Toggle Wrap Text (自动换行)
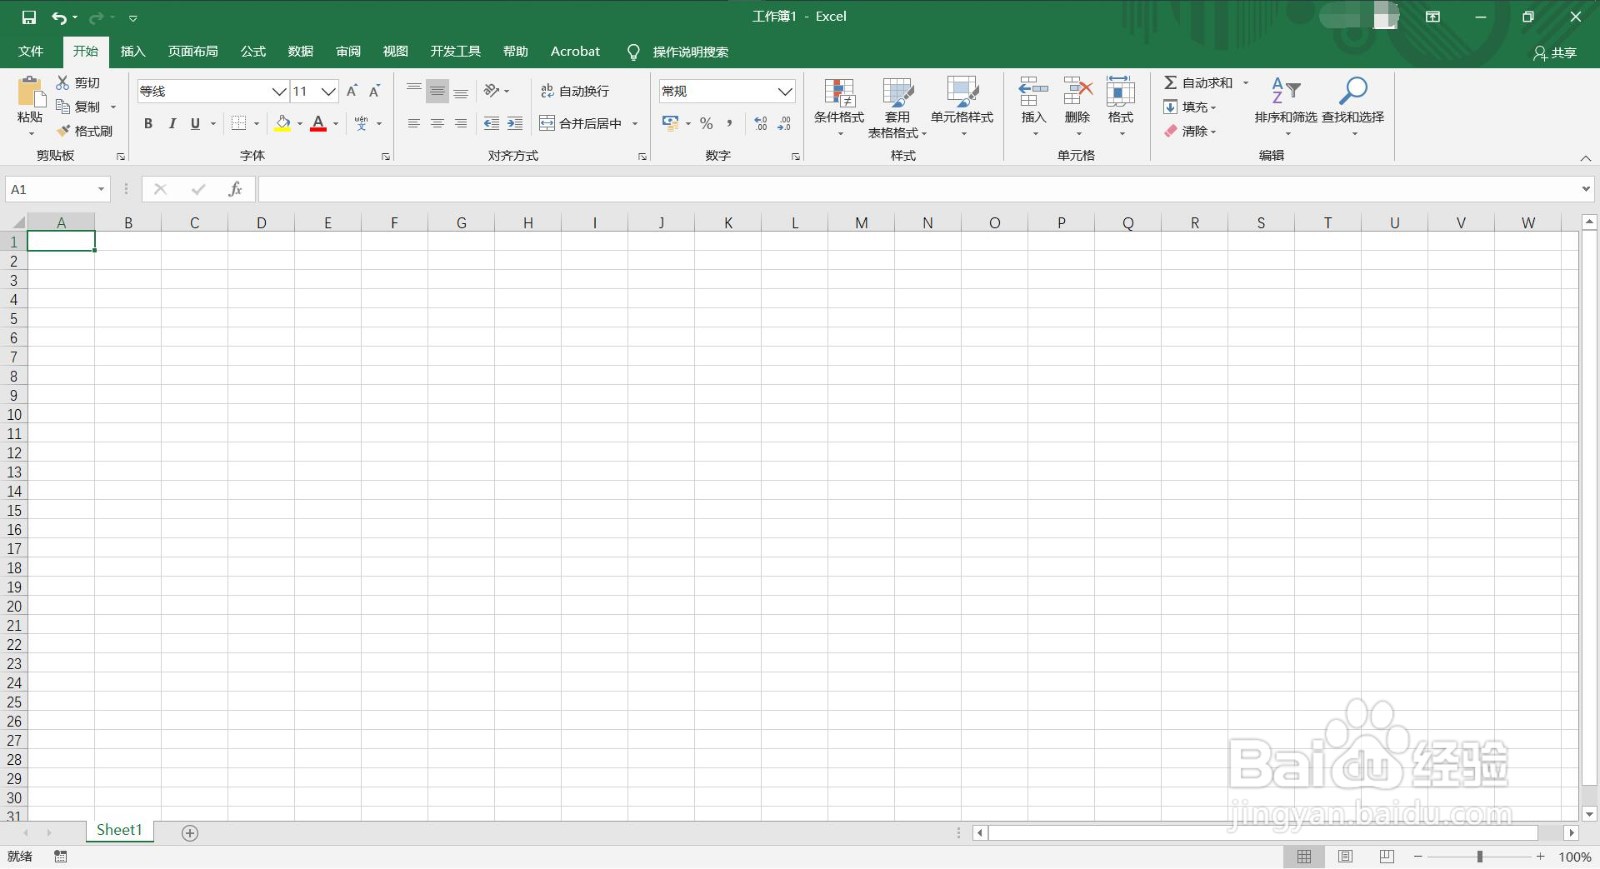The width and height of the screenshot is (1600, 869). tap(575, 91)
